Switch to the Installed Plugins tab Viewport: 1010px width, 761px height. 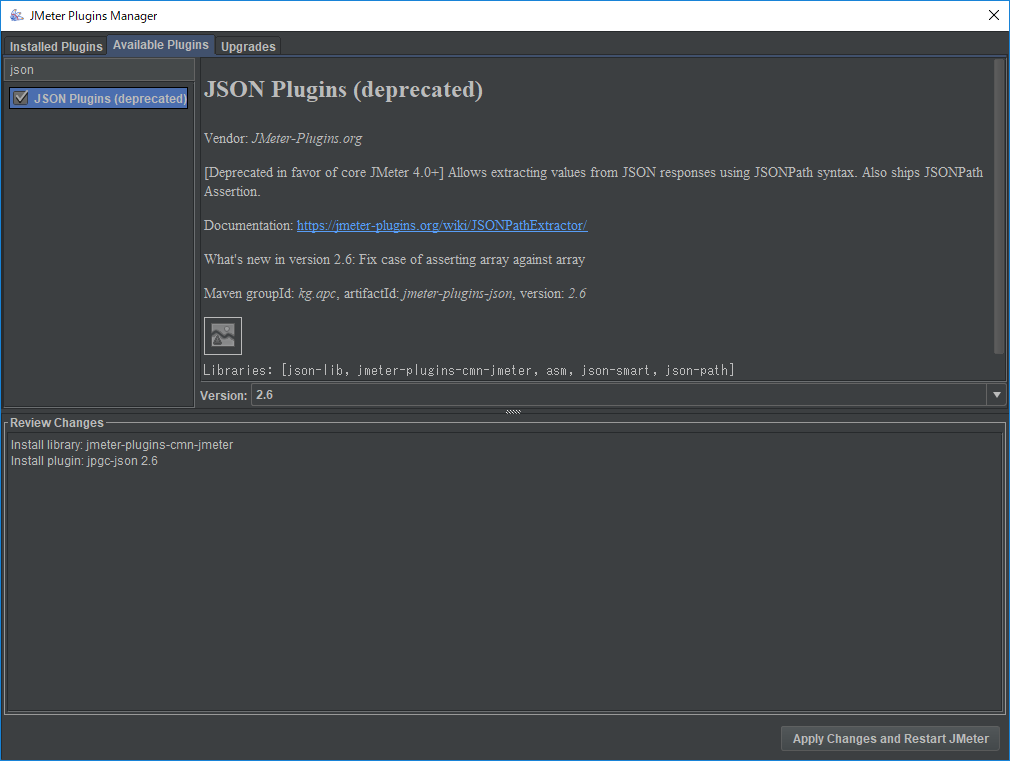(55, 45)
